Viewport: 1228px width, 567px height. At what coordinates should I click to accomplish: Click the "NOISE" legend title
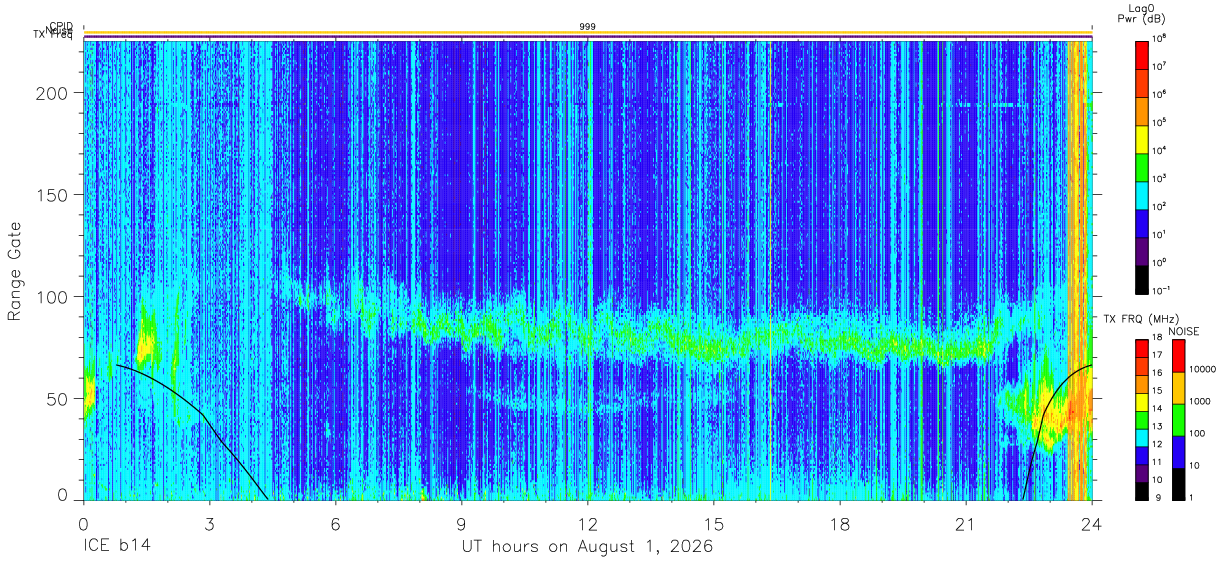point(1184,331)
